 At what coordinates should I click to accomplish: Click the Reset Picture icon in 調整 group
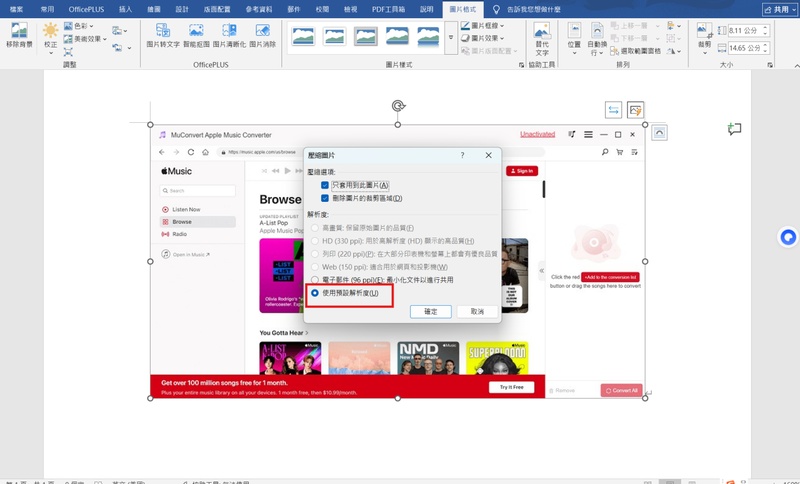[x=117, y=47]
